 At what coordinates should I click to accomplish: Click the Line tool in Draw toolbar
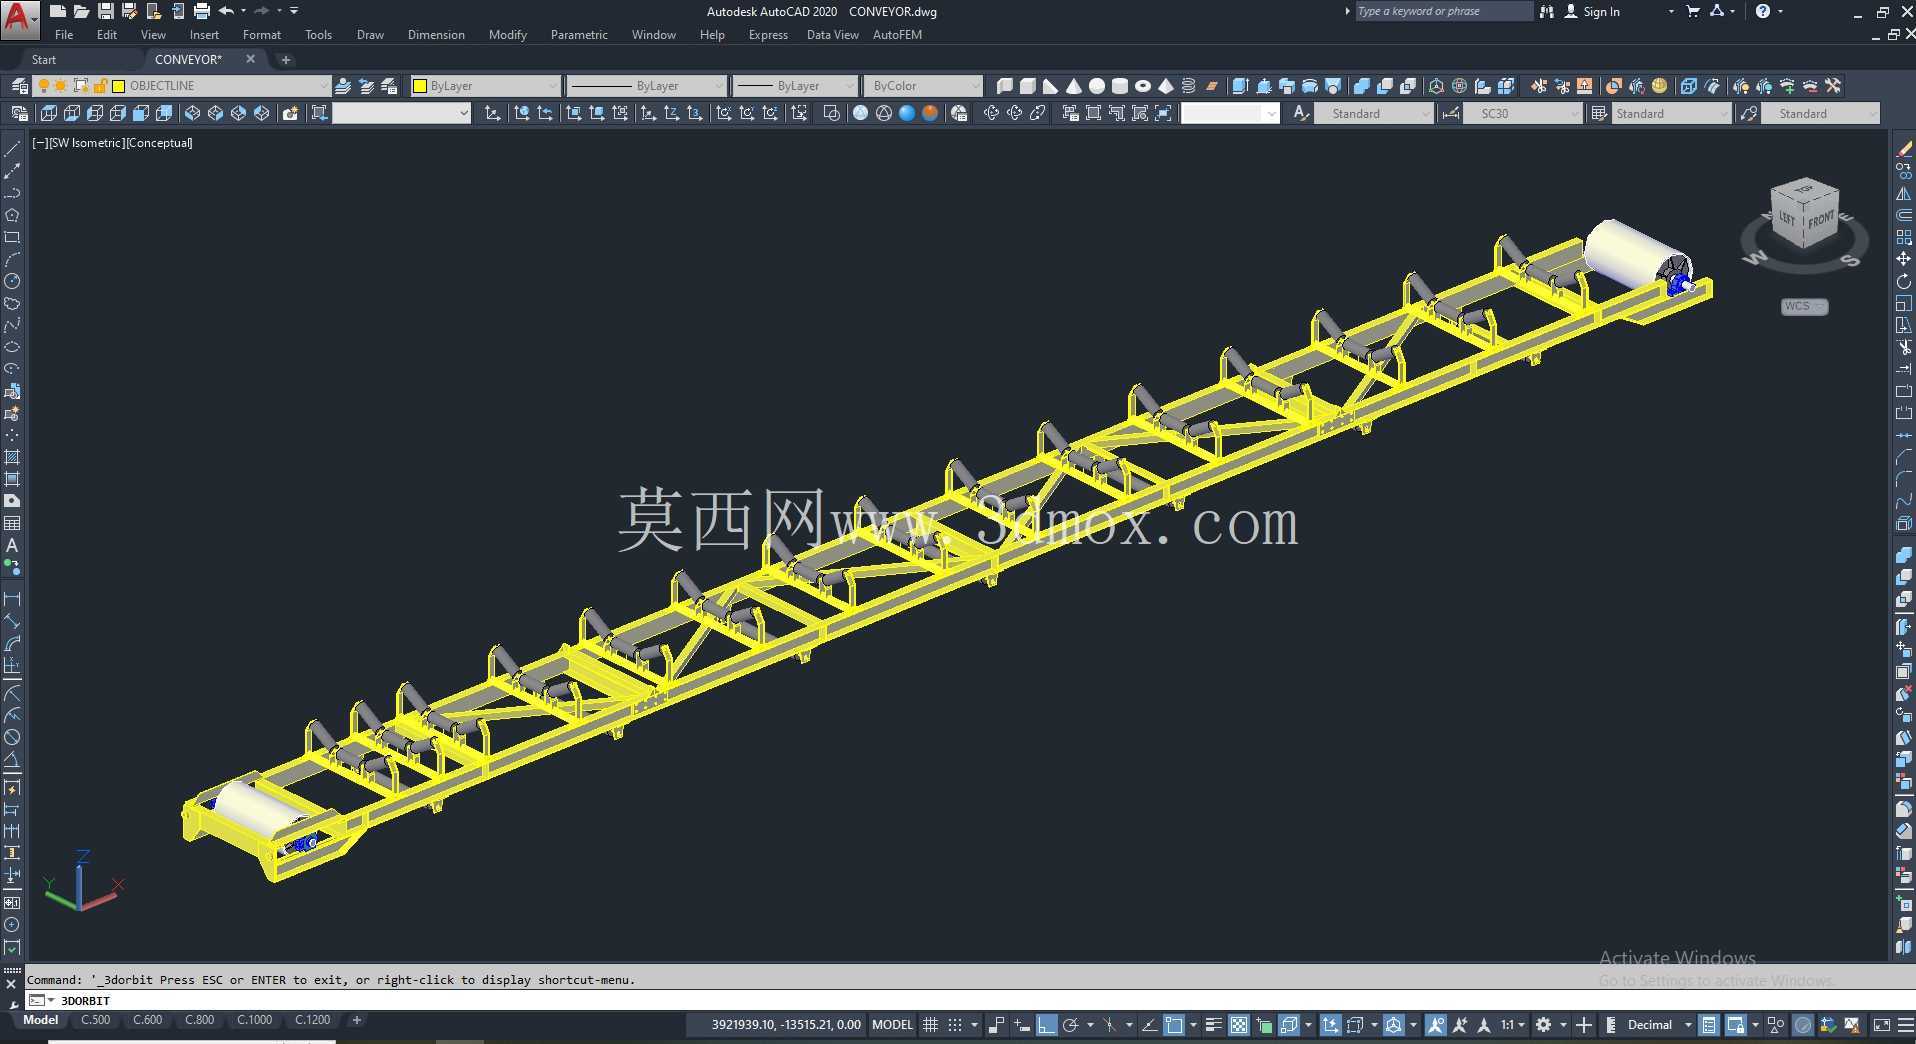pos(12,149)
